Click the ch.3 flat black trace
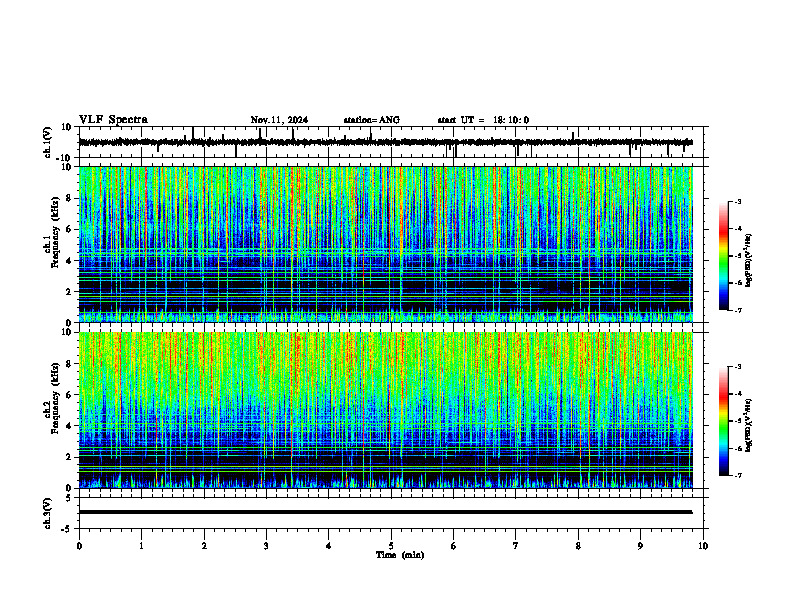 coord(385,512)
